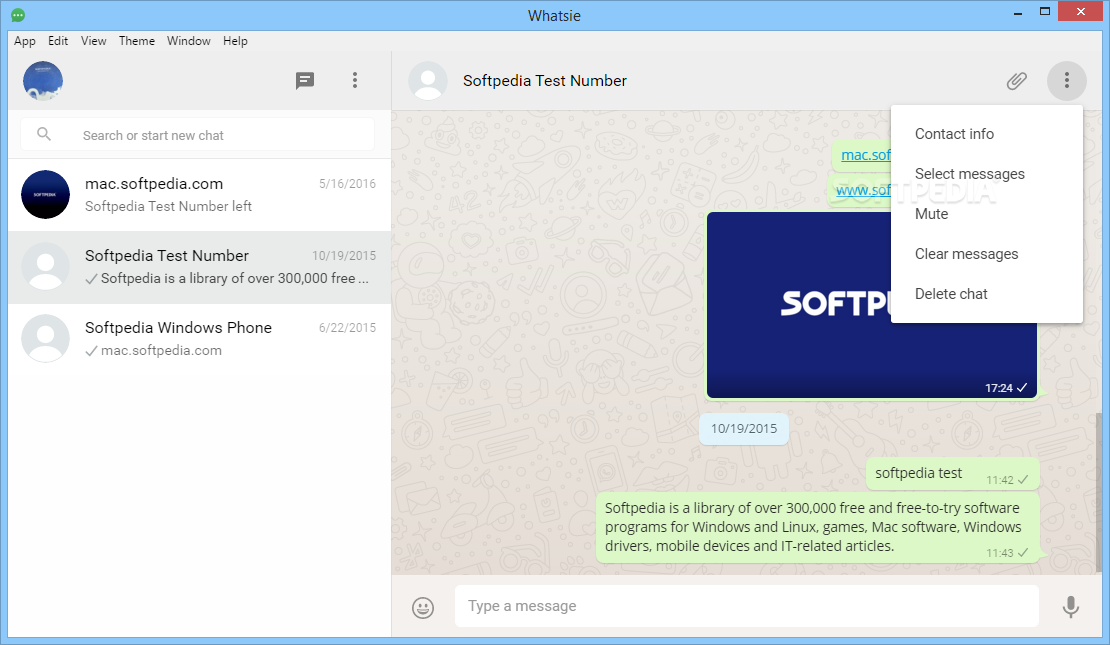Click the chat area vertical scrollbar

coord(1098,493)
